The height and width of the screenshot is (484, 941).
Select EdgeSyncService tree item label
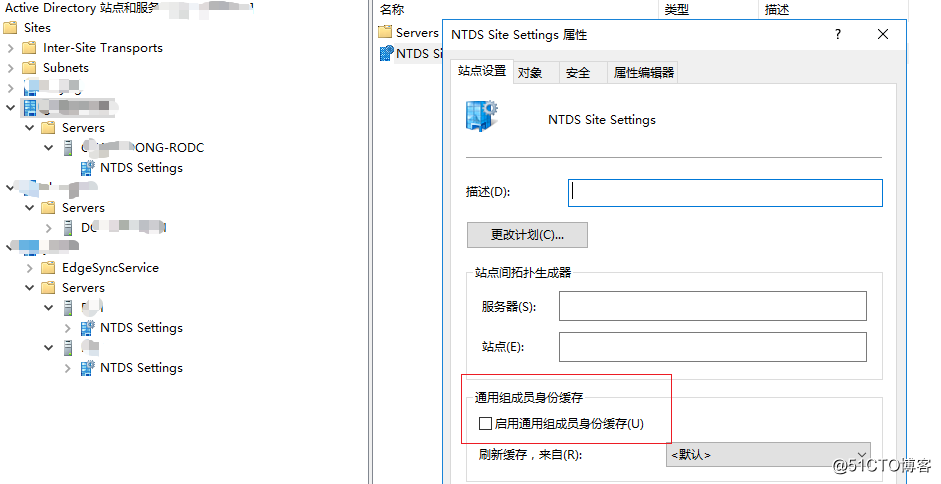[110, 268]
